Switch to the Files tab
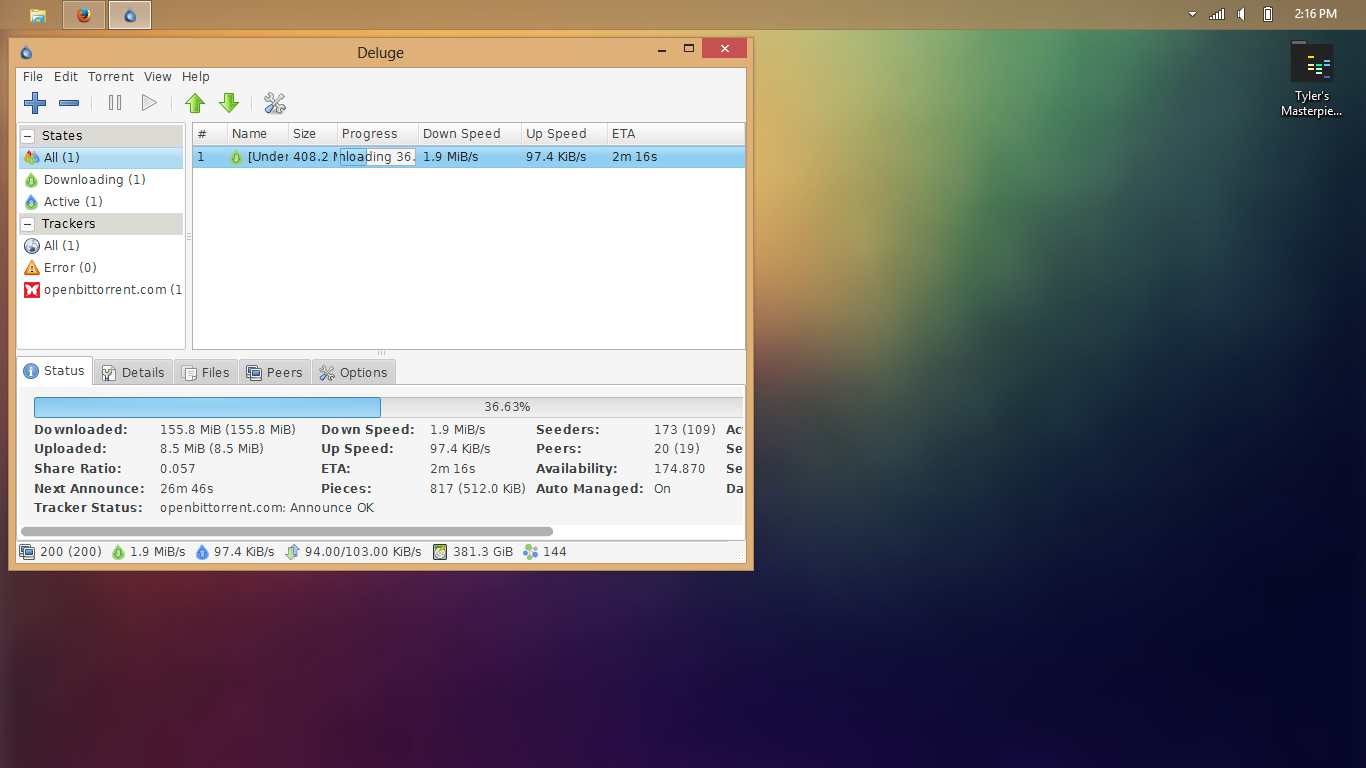 point(207,372)
